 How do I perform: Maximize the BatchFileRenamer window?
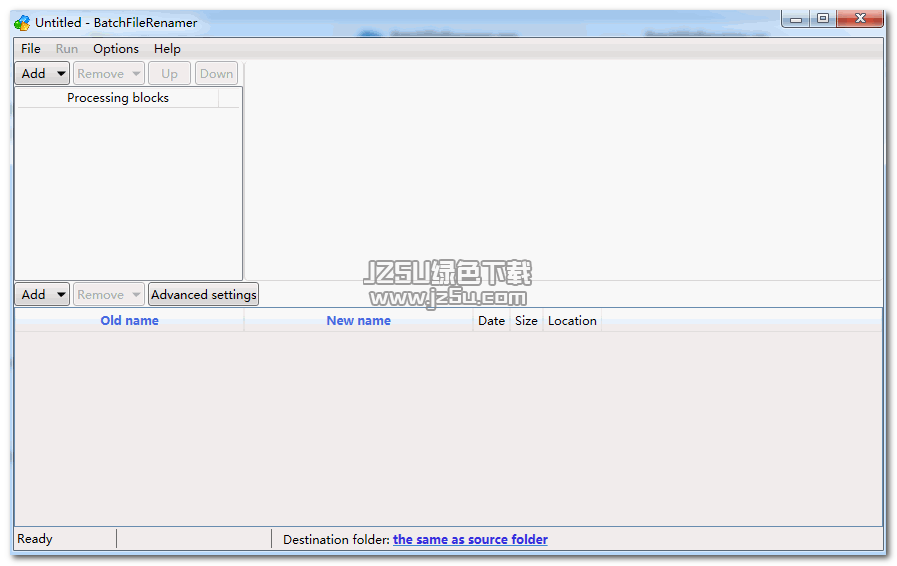823,19
